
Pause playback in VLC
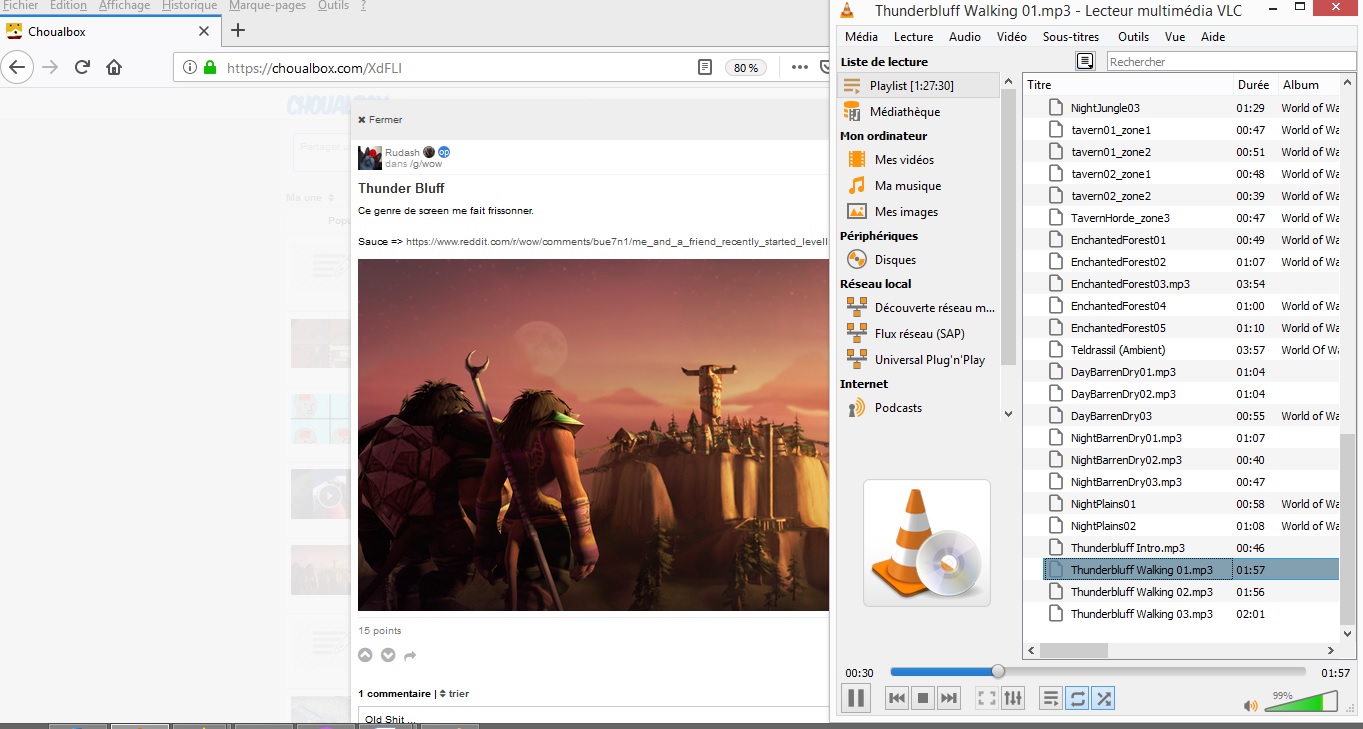856,698
